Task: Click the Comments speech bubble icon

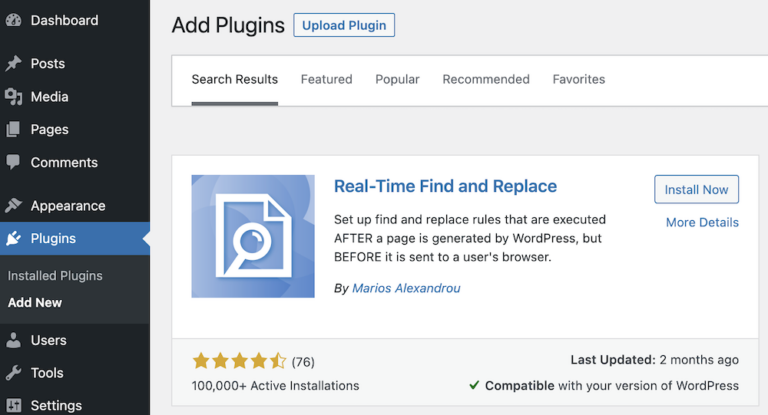Action: point(13,162)
